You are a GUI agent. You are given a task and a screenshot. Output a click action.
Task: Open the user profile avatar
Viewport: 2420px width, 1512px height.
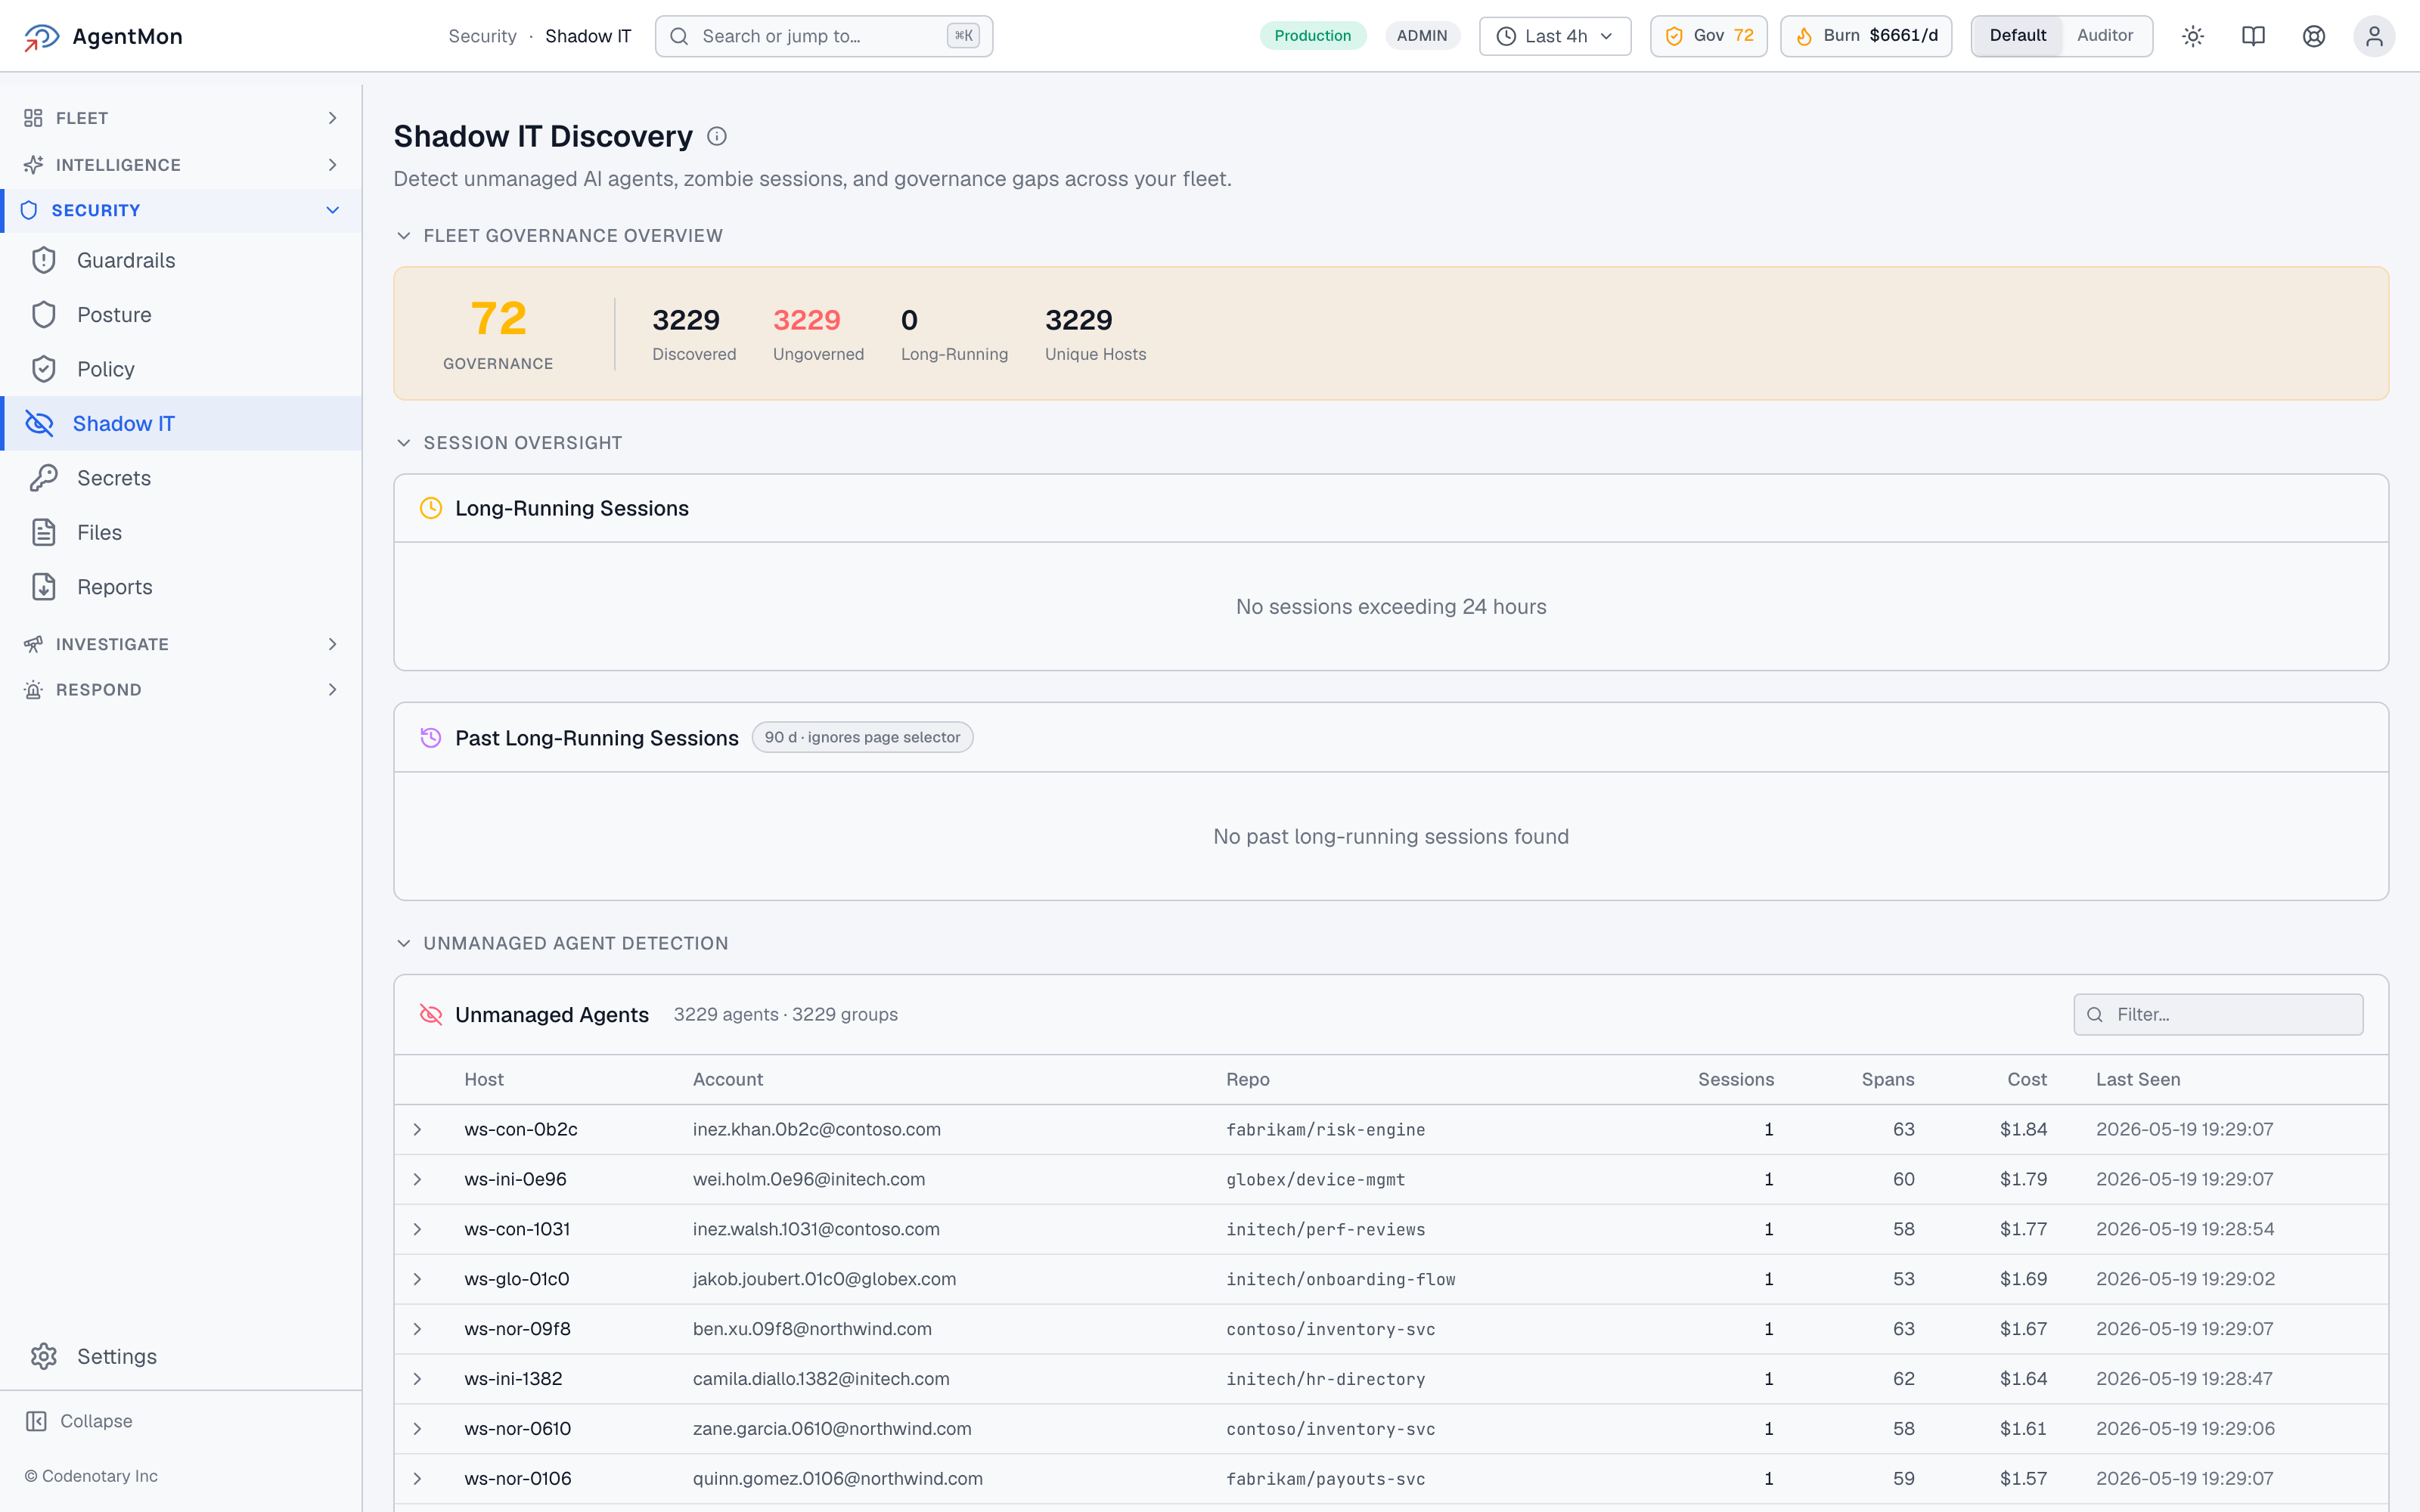point(2374,36)
